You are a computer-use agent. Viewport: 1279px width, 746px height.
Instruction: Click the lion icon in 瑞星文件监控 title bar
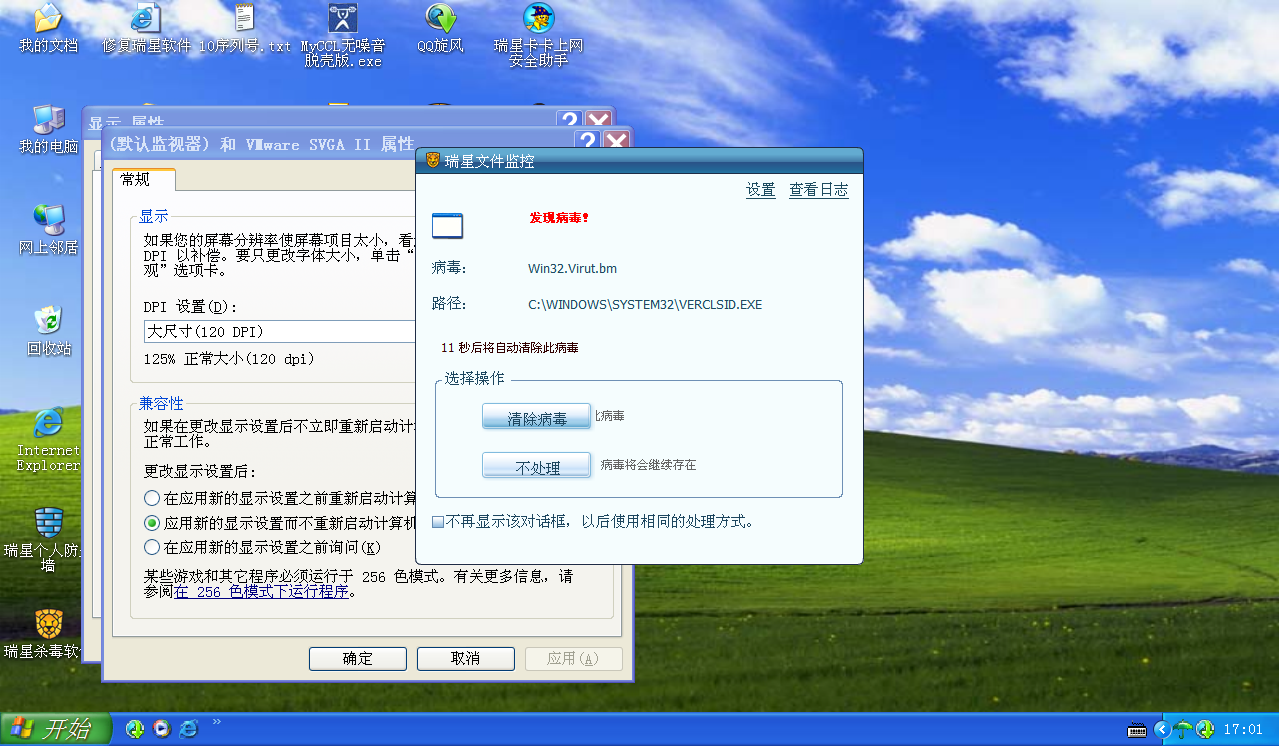[433, 160]
